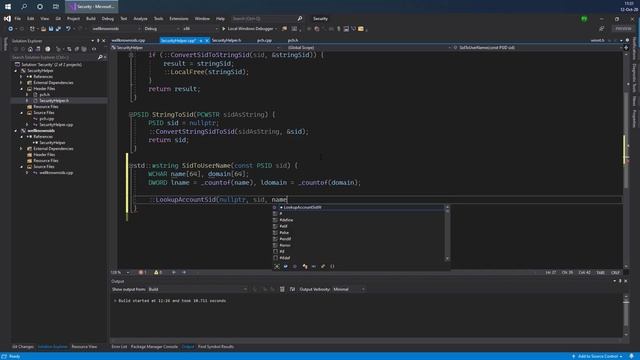Open the Debug menu
The width and height of the screenshot is (640, 360).
coord(108,19)
